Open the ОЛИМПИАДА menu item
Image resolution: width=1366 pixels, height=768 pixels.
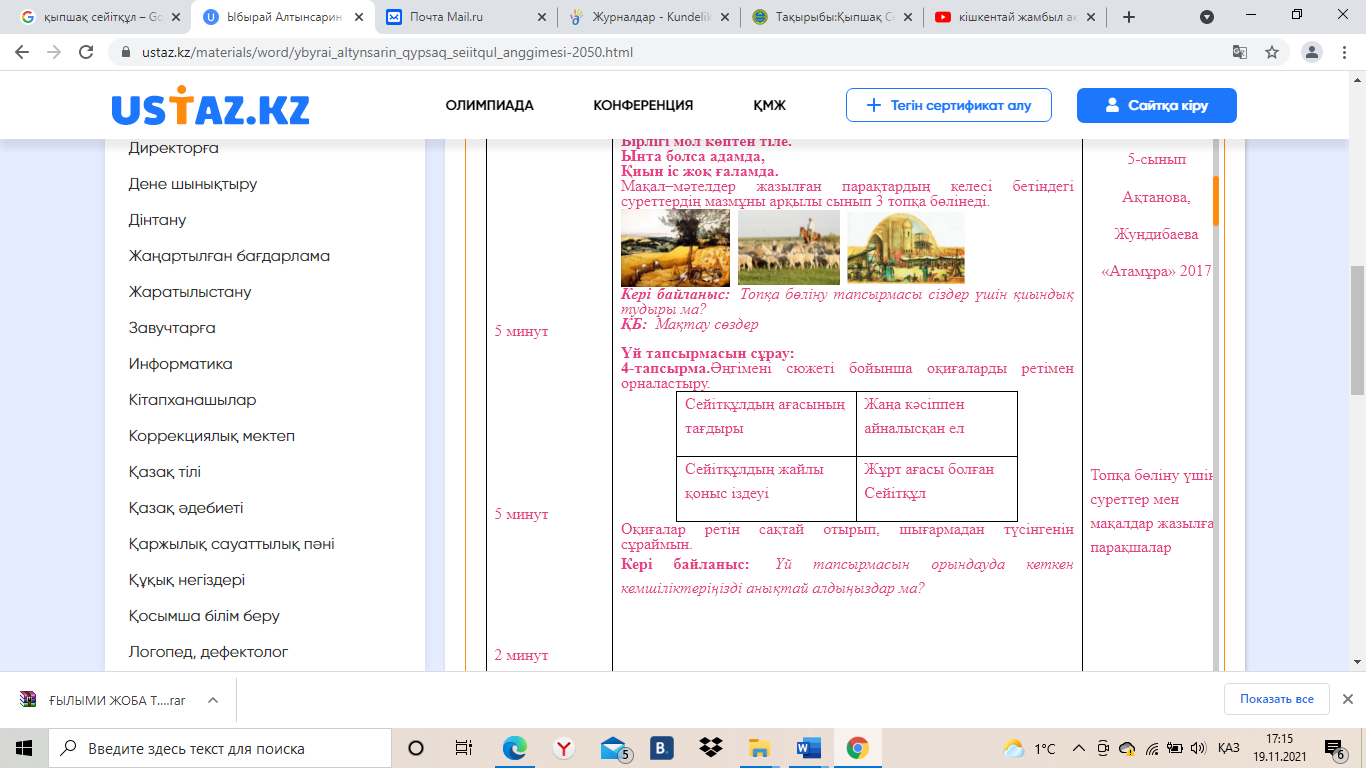click(490, 105)
